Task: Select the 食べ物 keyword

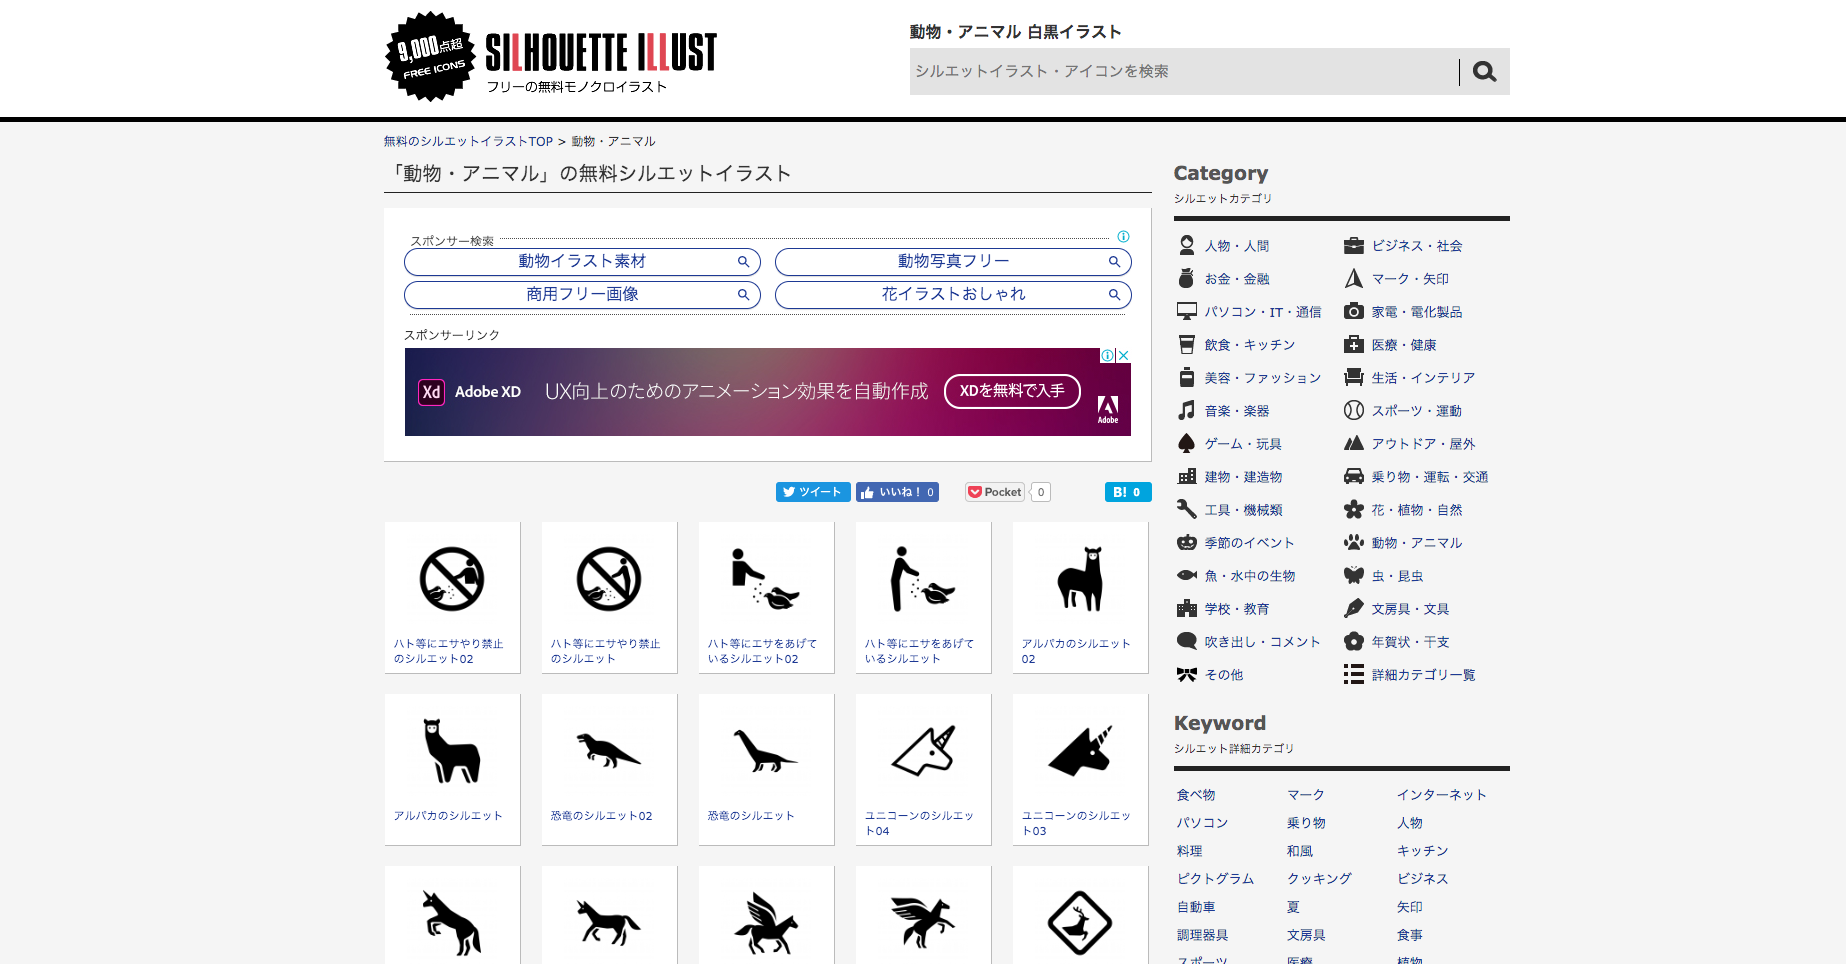Action: coord(1196,795)
